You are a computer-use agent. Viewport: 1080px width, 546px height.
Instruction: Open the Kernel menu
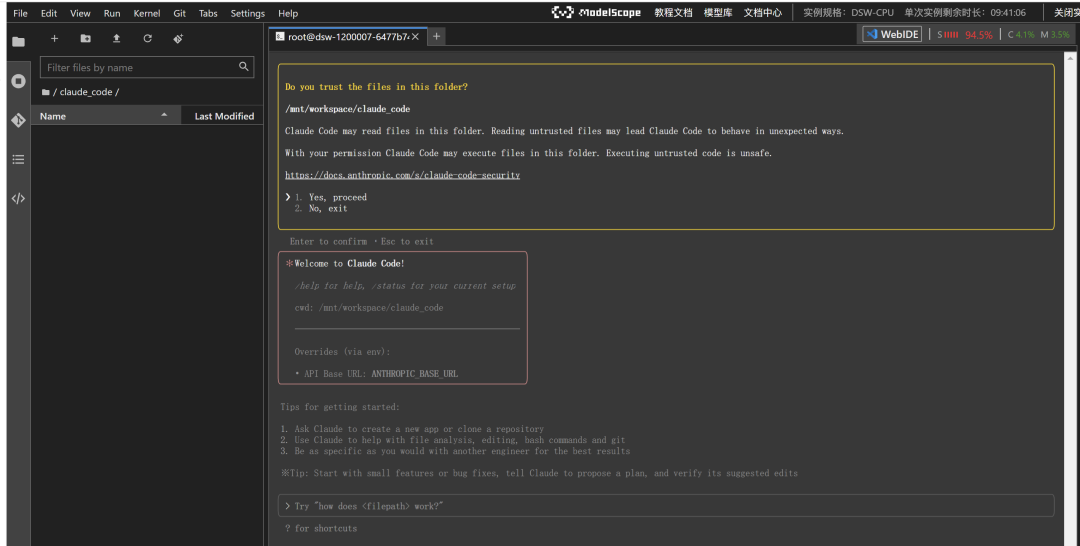point(146,13)
